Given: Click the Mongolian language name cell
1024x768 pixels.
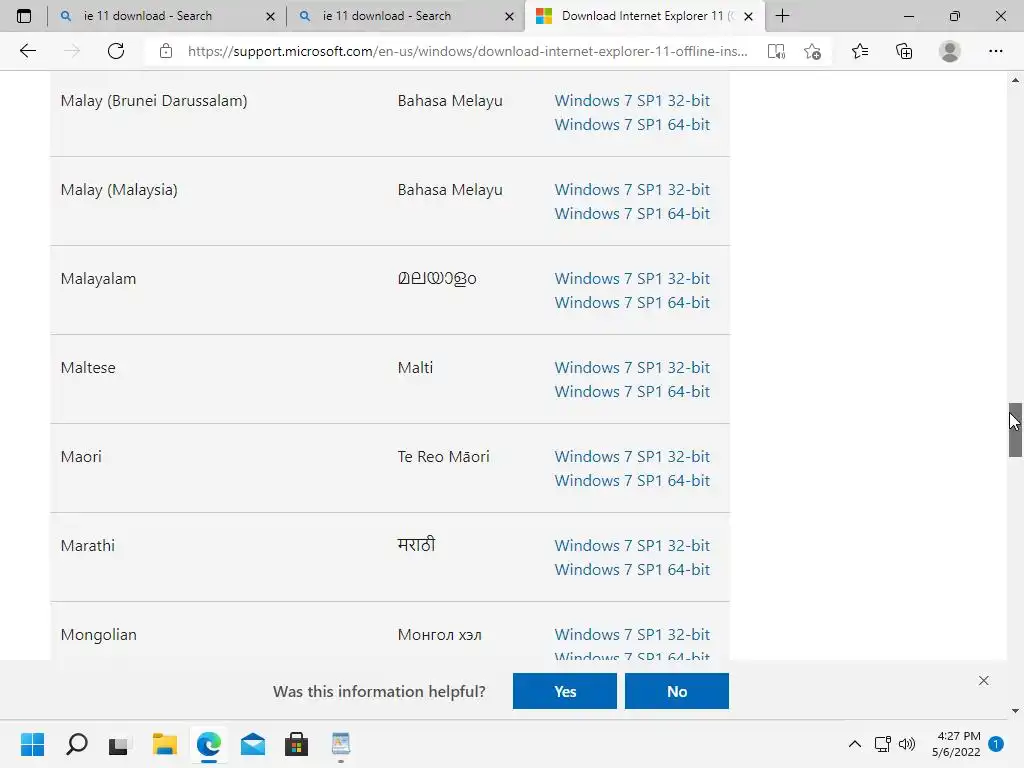Looking at the screenshot, I should 99,635.
